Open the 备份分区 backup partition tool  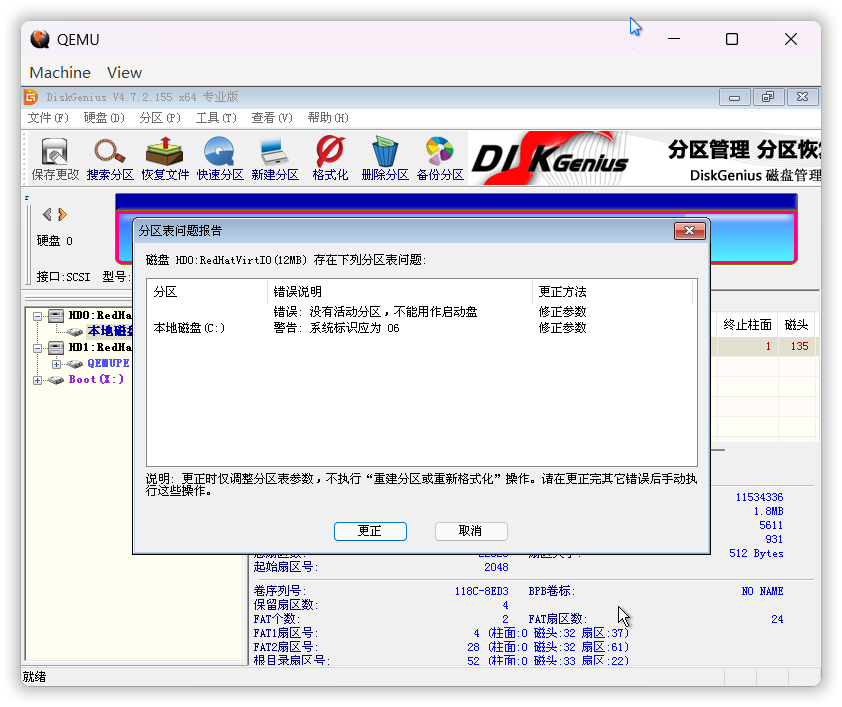click(440, 159)
